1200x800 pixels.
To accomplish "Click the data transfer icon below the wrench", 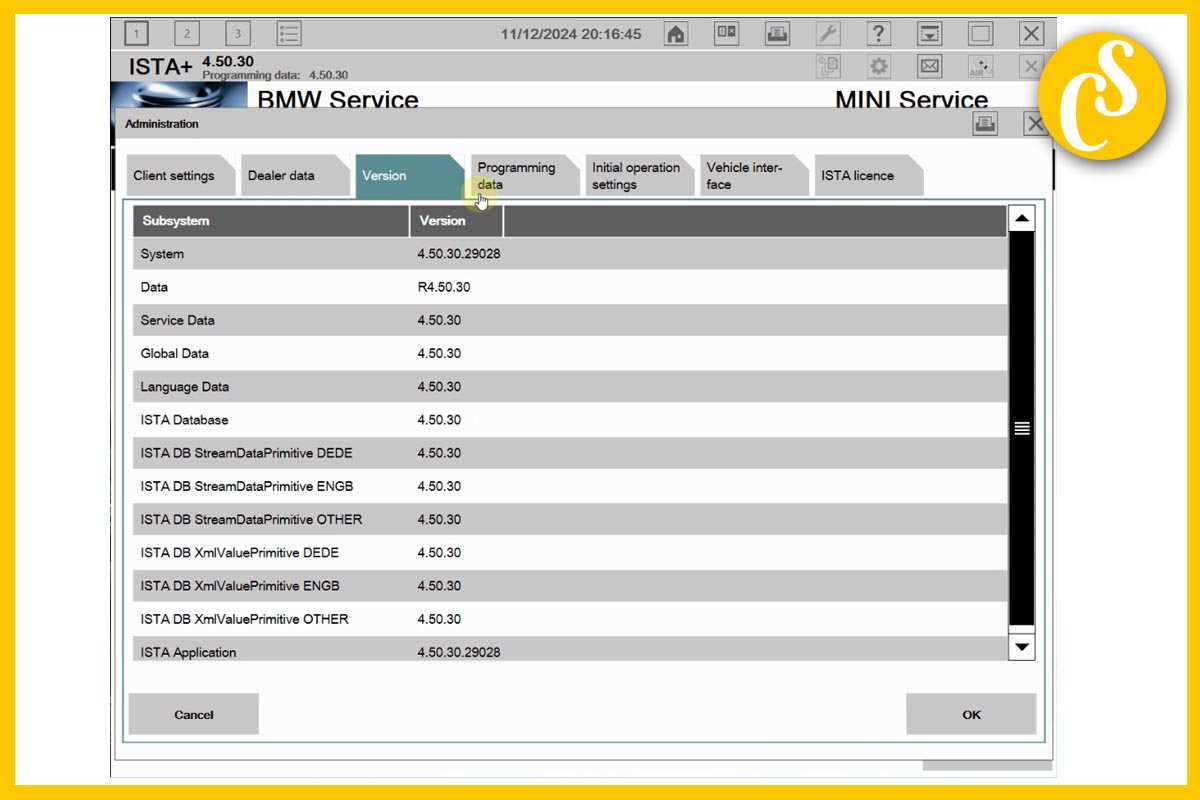I will click(828, 66).
